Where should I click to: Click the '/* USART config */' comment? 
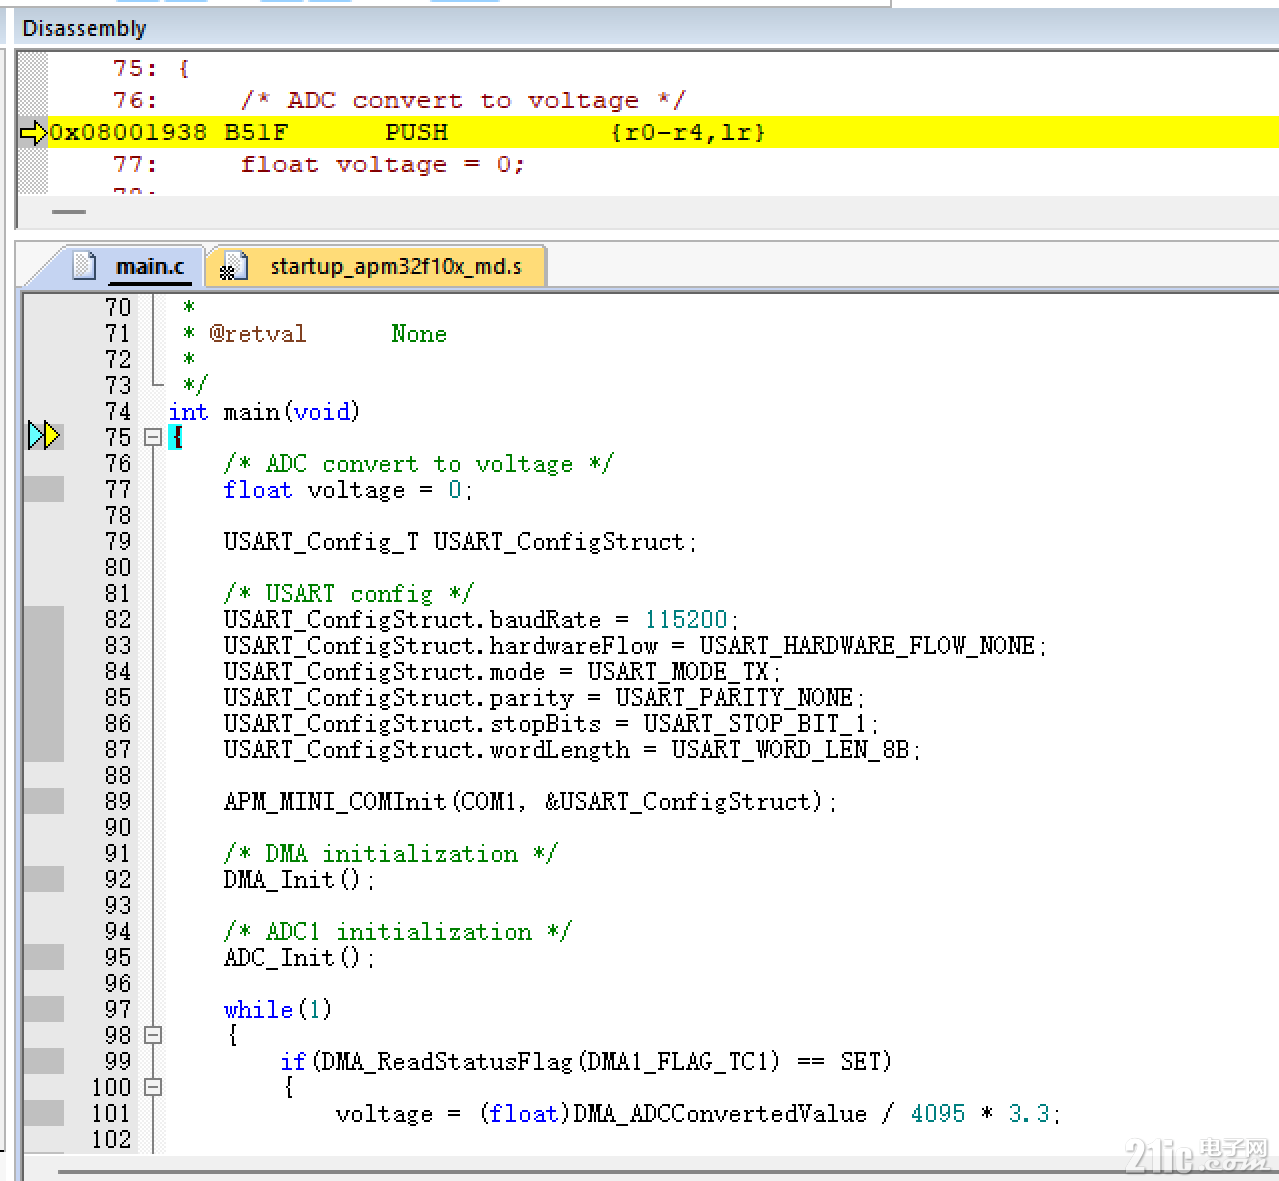(x=348, y=594)
